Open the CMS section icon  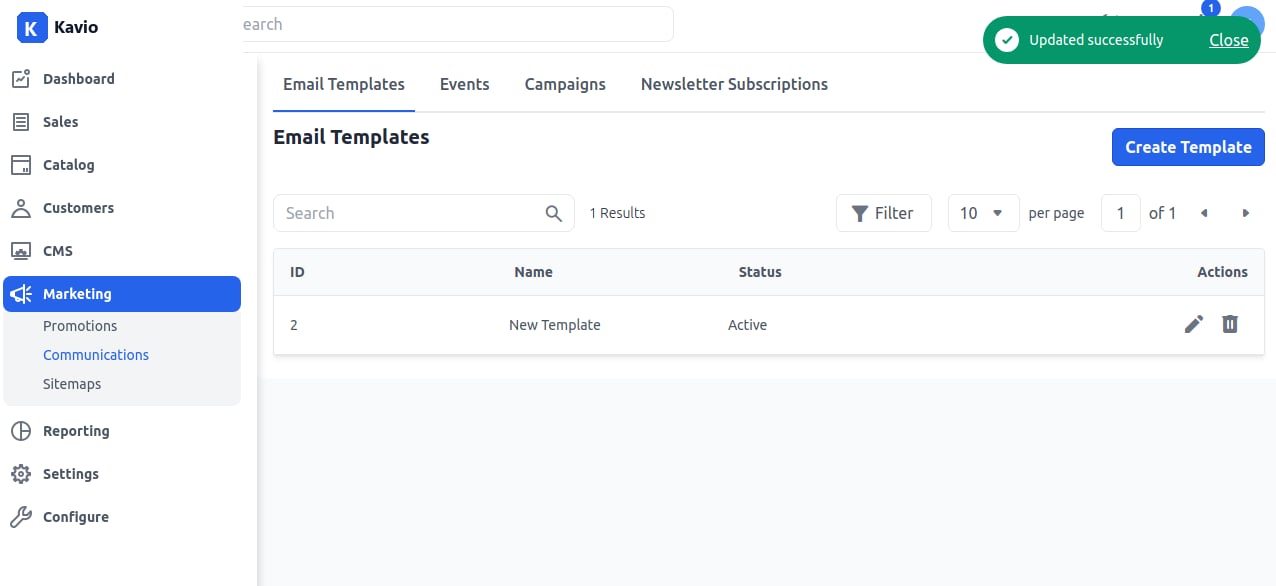pos(20,251)
